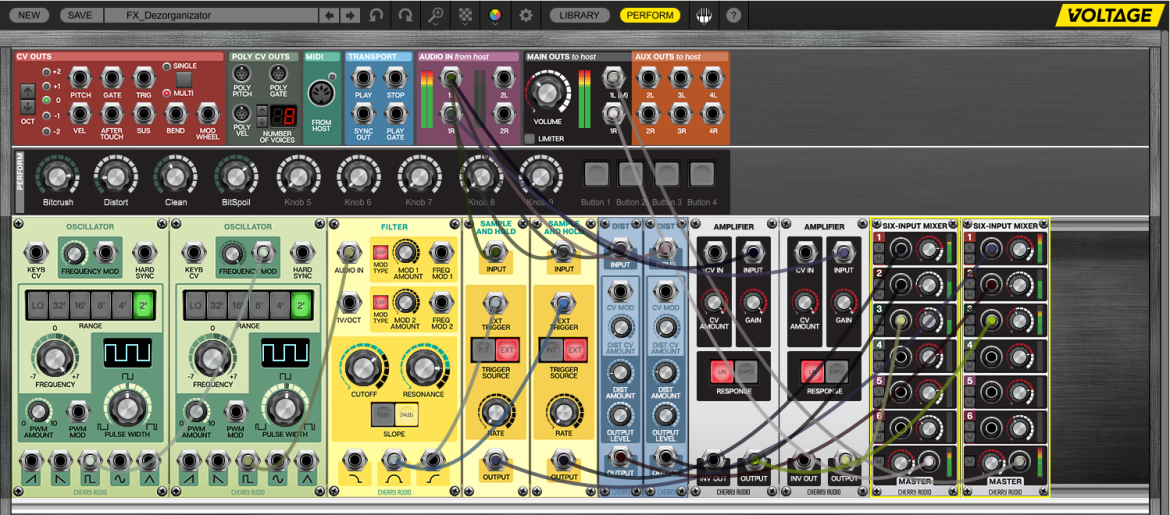Click first oscillator sawtooth output jack
Screen dimensions: 1170x515
(x=31, y=461)
